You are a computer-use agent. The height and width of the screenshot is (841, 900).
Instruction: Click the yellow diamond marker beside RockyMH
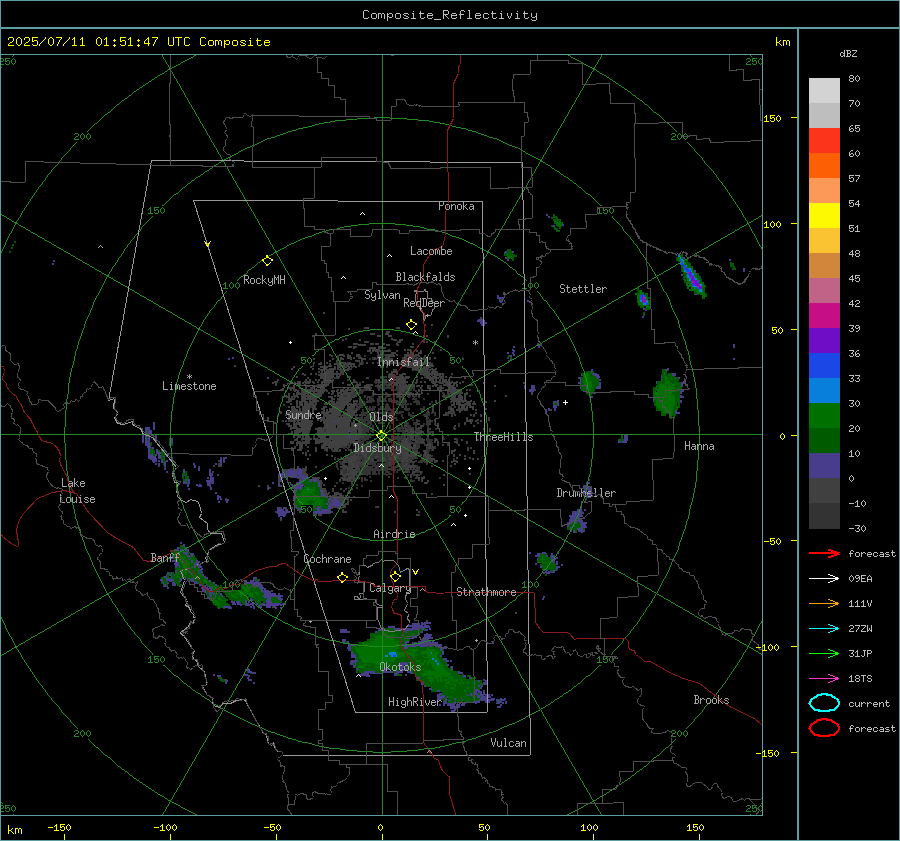pyautogui.click(x=267, y=261)
